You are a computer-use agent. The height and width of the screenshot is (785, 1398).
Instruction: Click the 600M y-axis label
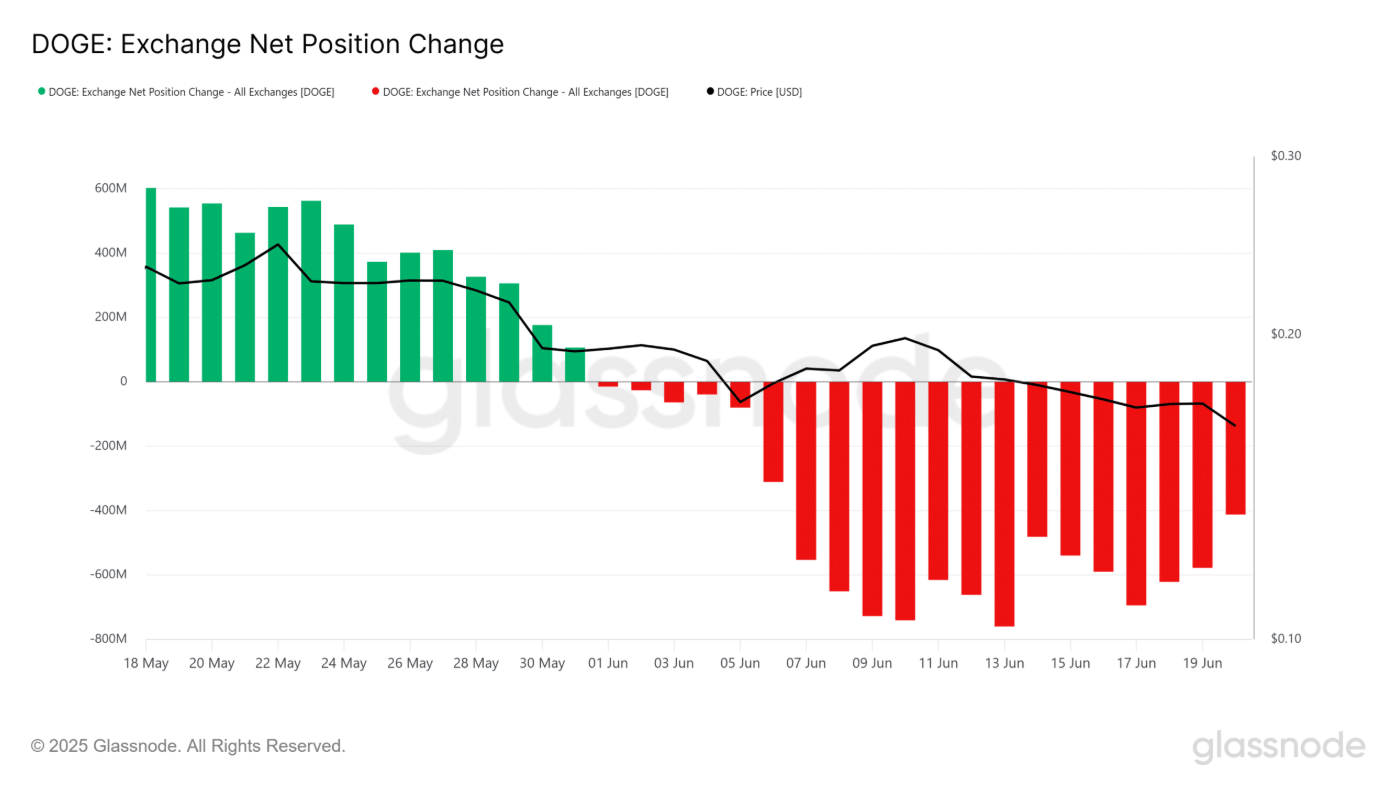111,188
